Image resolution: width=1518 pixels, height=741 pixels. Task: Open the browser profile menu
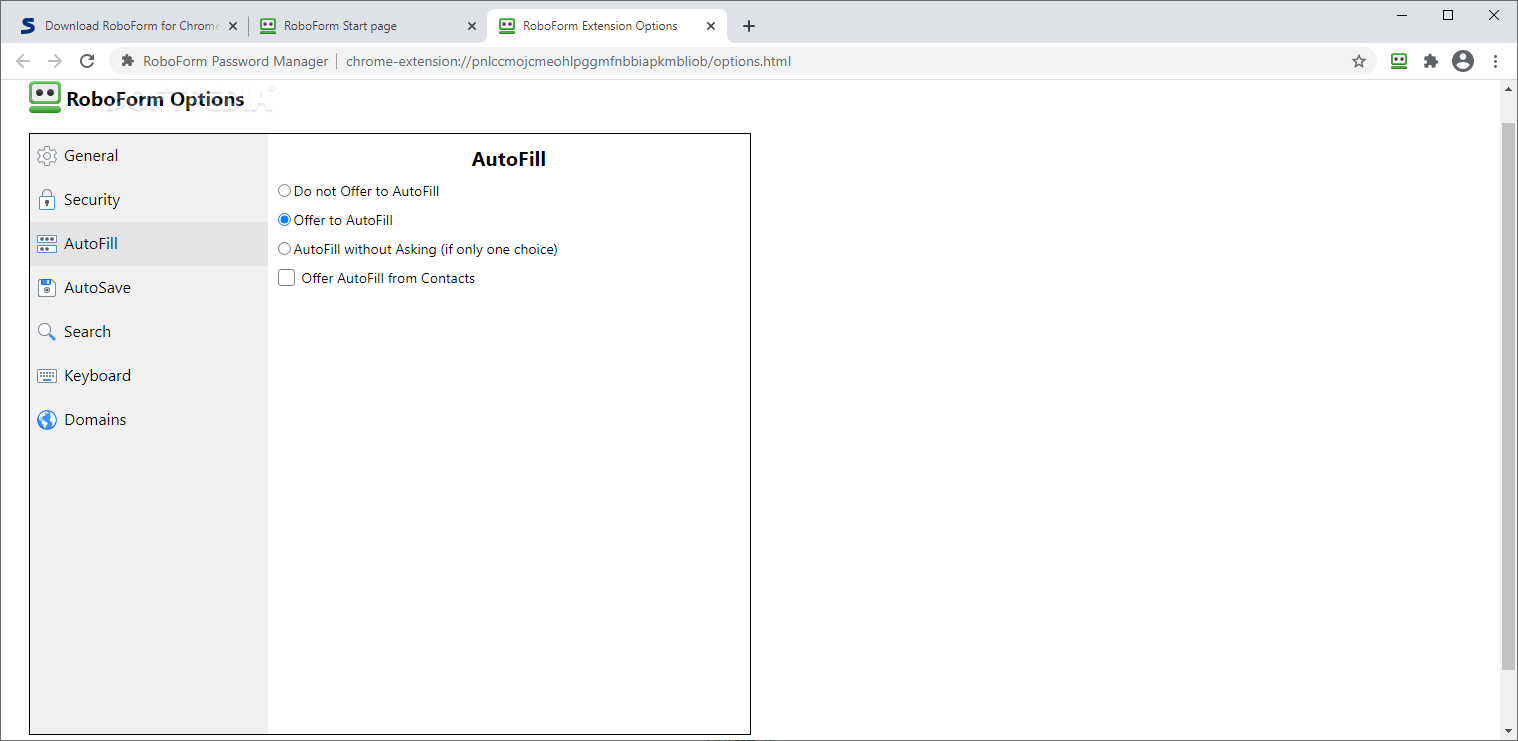pos(1463,61)
